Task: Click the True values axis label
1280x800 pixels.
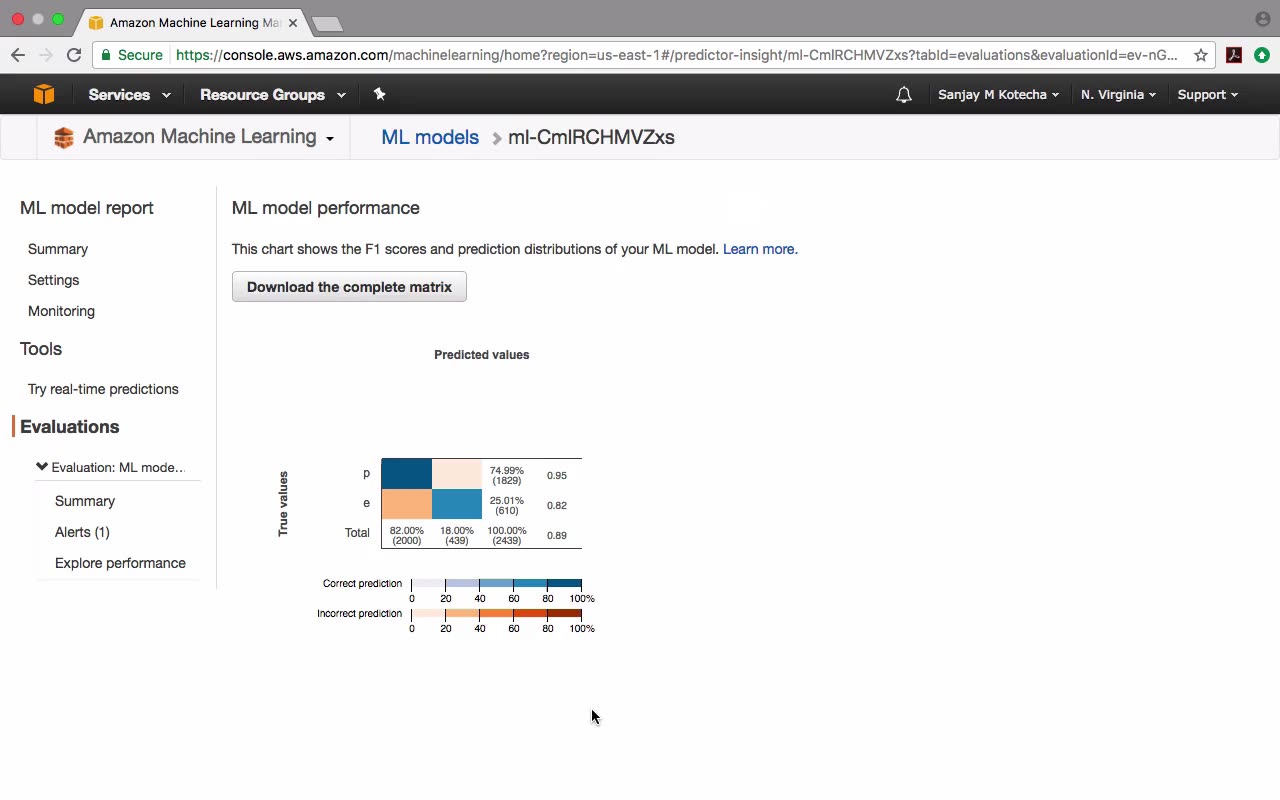Action: [283, 504]
